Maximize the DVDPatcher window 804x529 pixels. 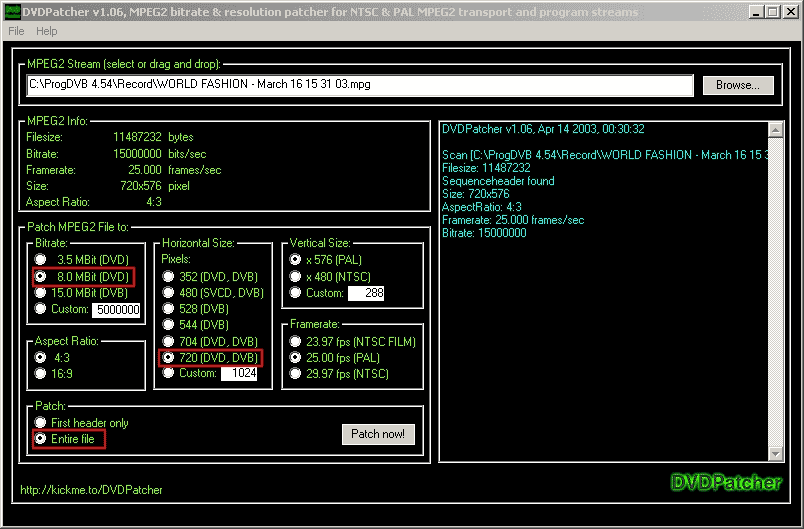click(772, 12)
